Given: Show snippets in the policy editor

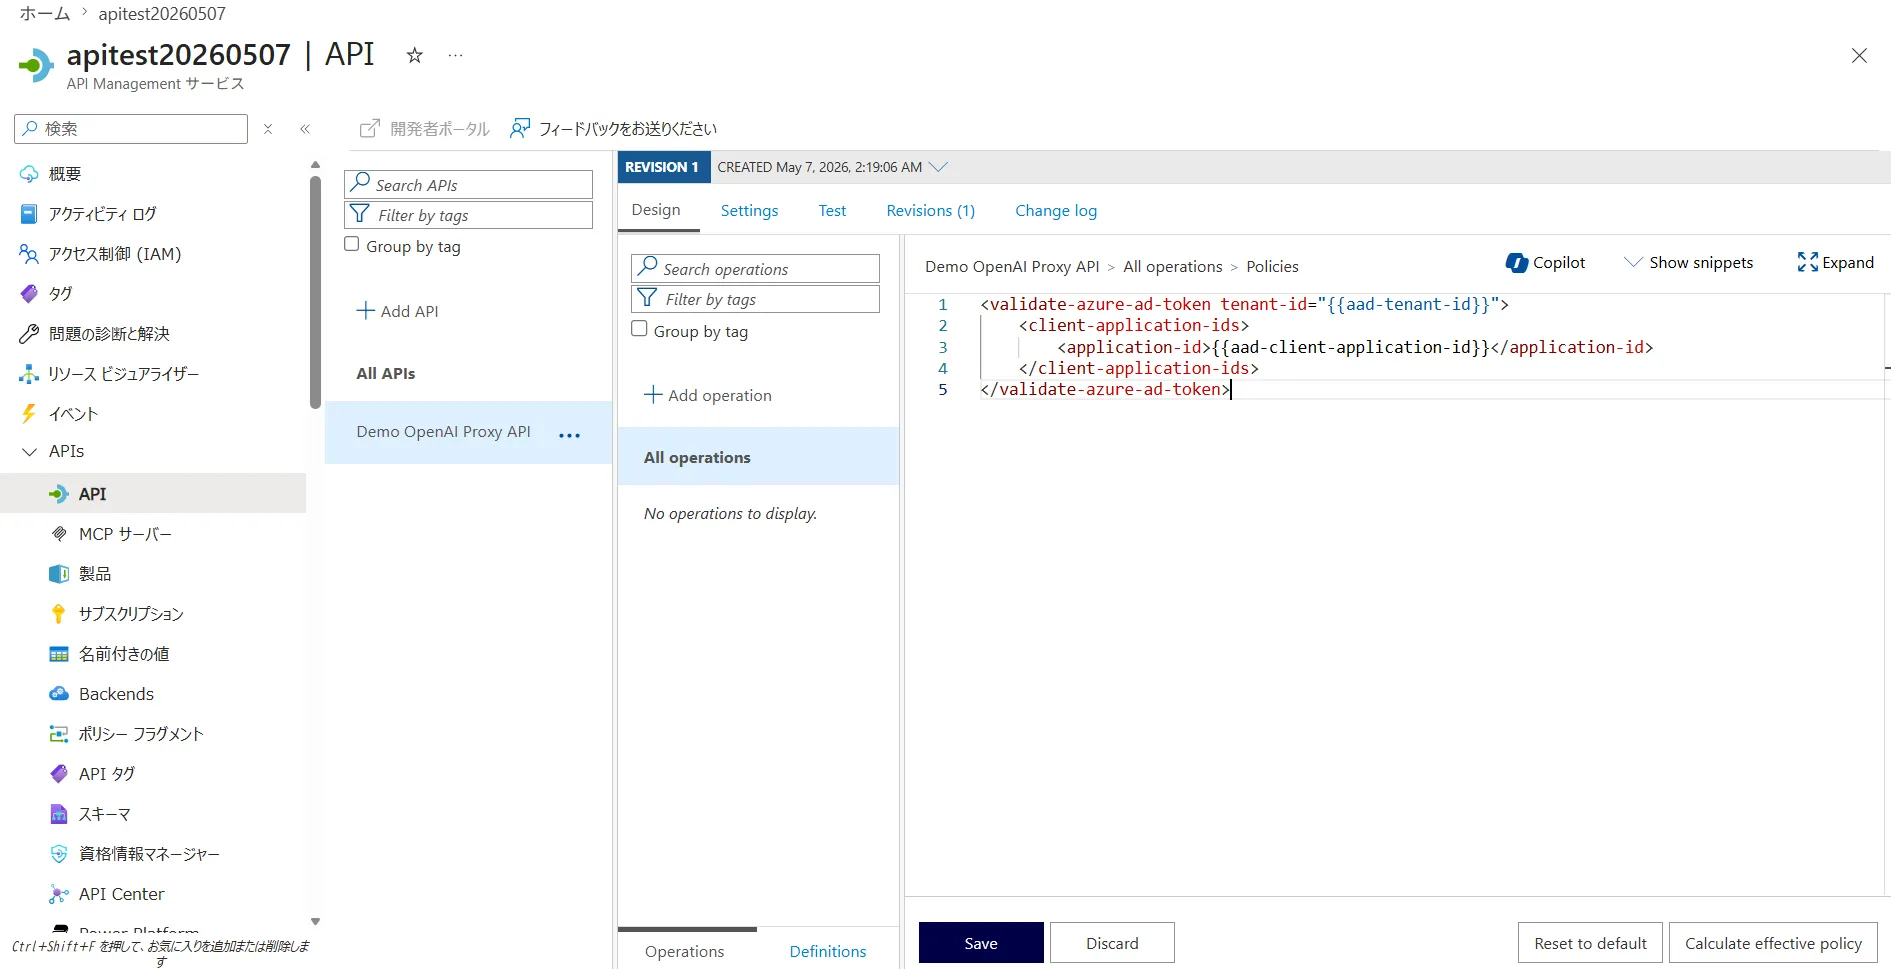Looking at the screenshot, I should tap(1688, 263).
